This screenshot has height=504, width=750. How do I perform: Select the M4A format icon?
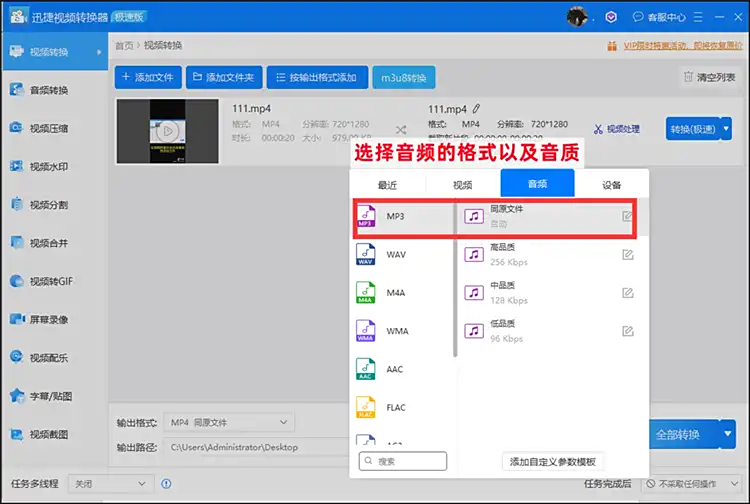pos(366,293)
